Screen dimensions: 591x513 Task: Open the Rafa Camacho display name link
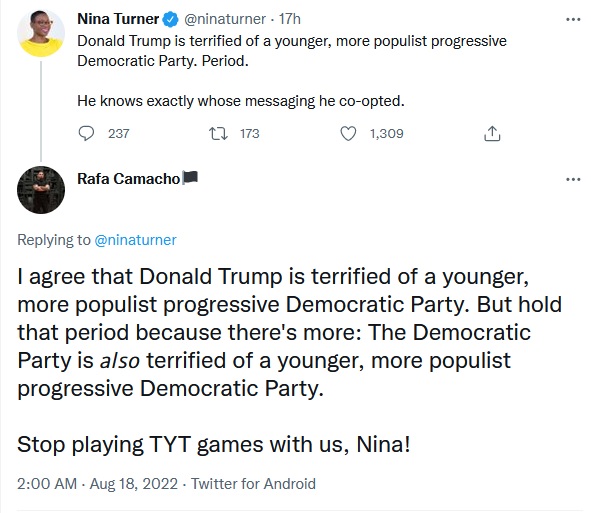click(x=129, y=179)
